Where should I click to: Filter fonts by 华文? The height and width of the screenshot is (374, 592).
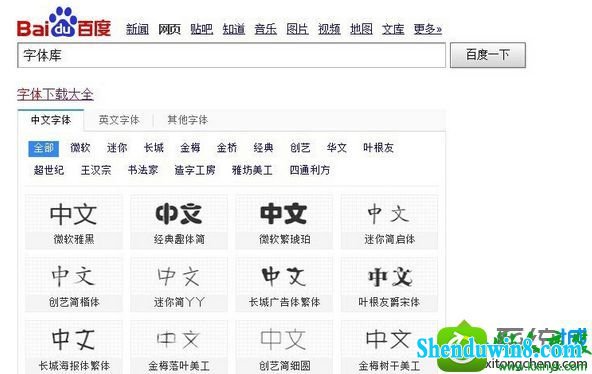pos(337,148)
